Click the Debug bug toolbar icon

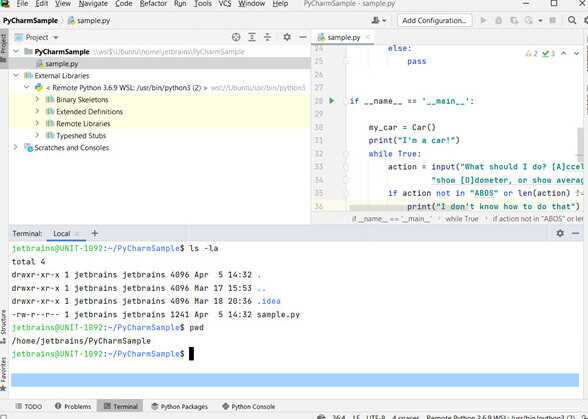tap(499, 20)
